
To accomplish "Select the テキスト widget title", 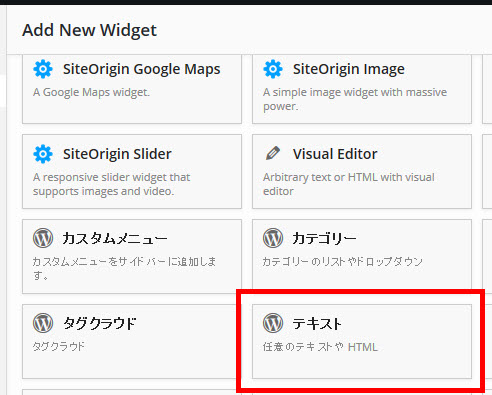I will click(317, 324).
